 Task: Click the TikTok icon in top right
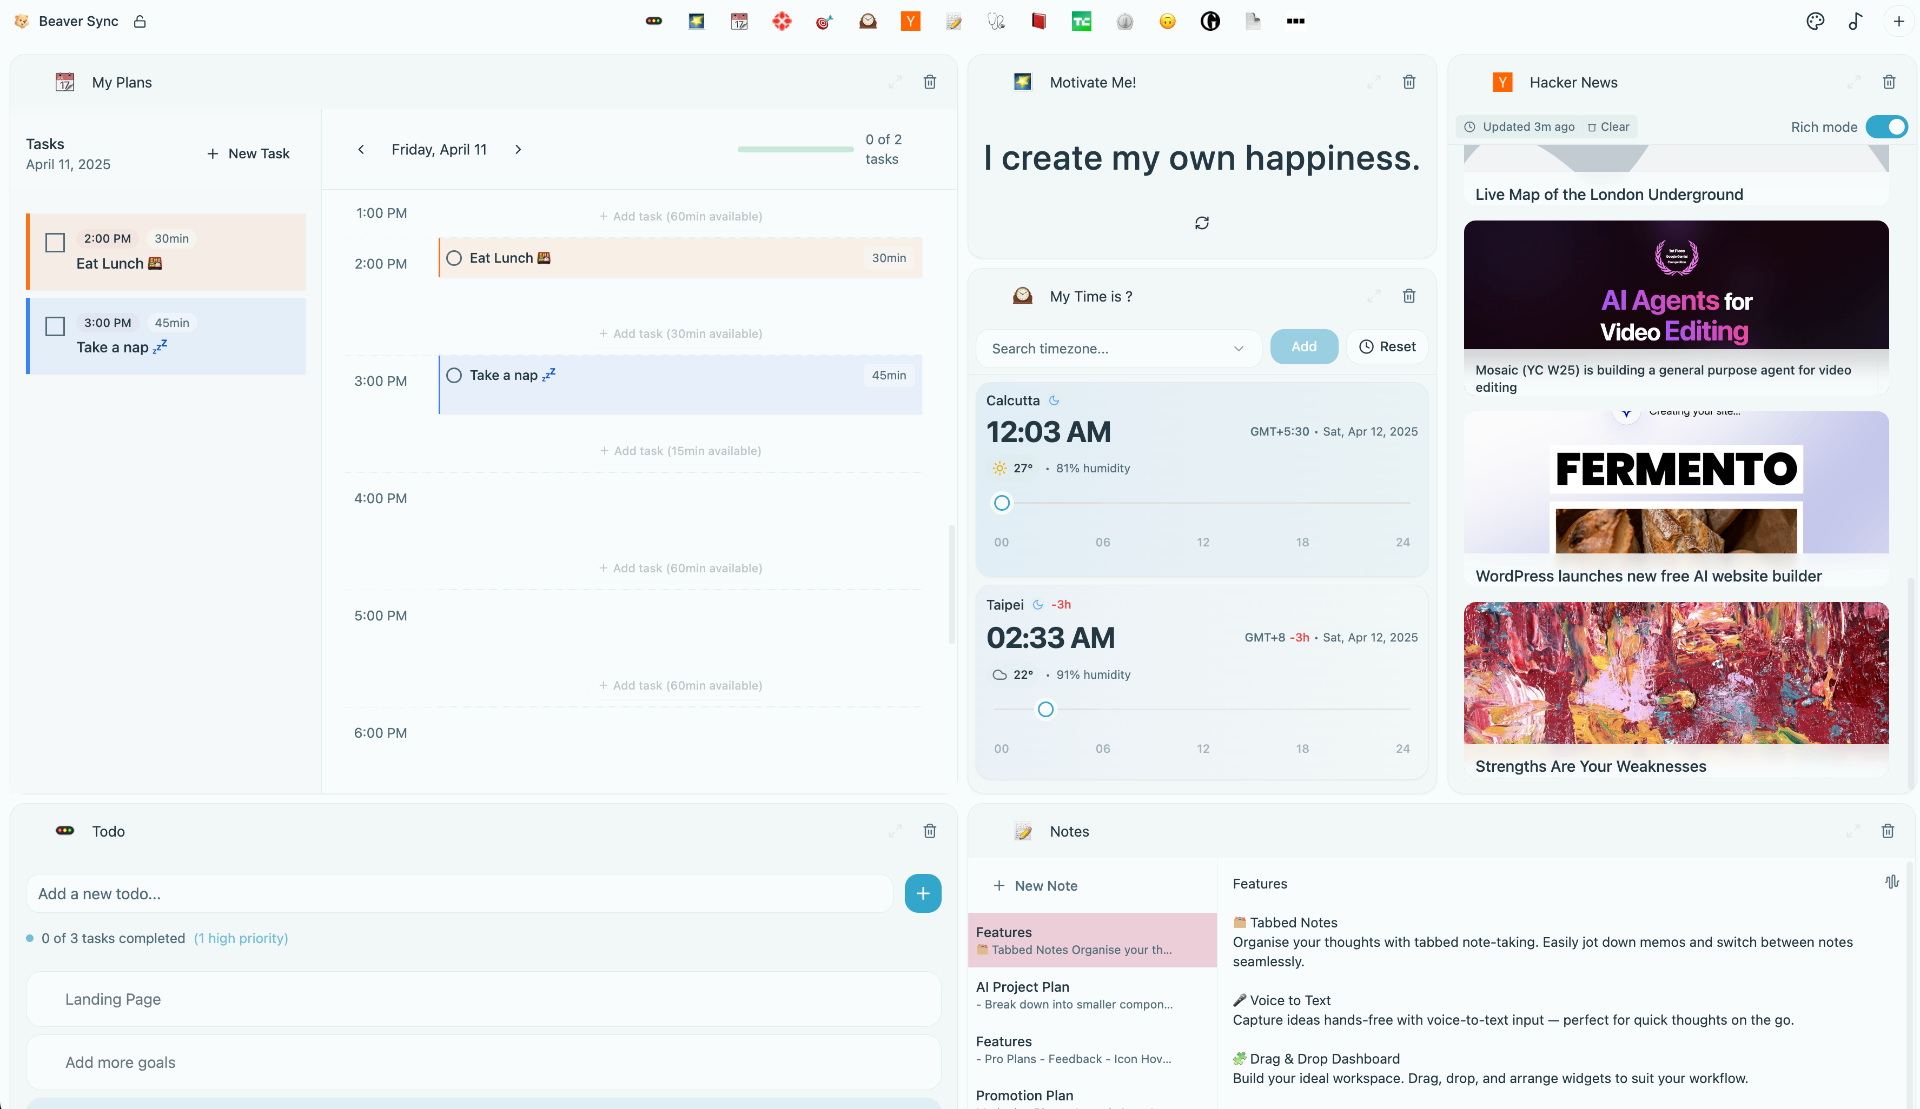click(x=1855, y=21)
